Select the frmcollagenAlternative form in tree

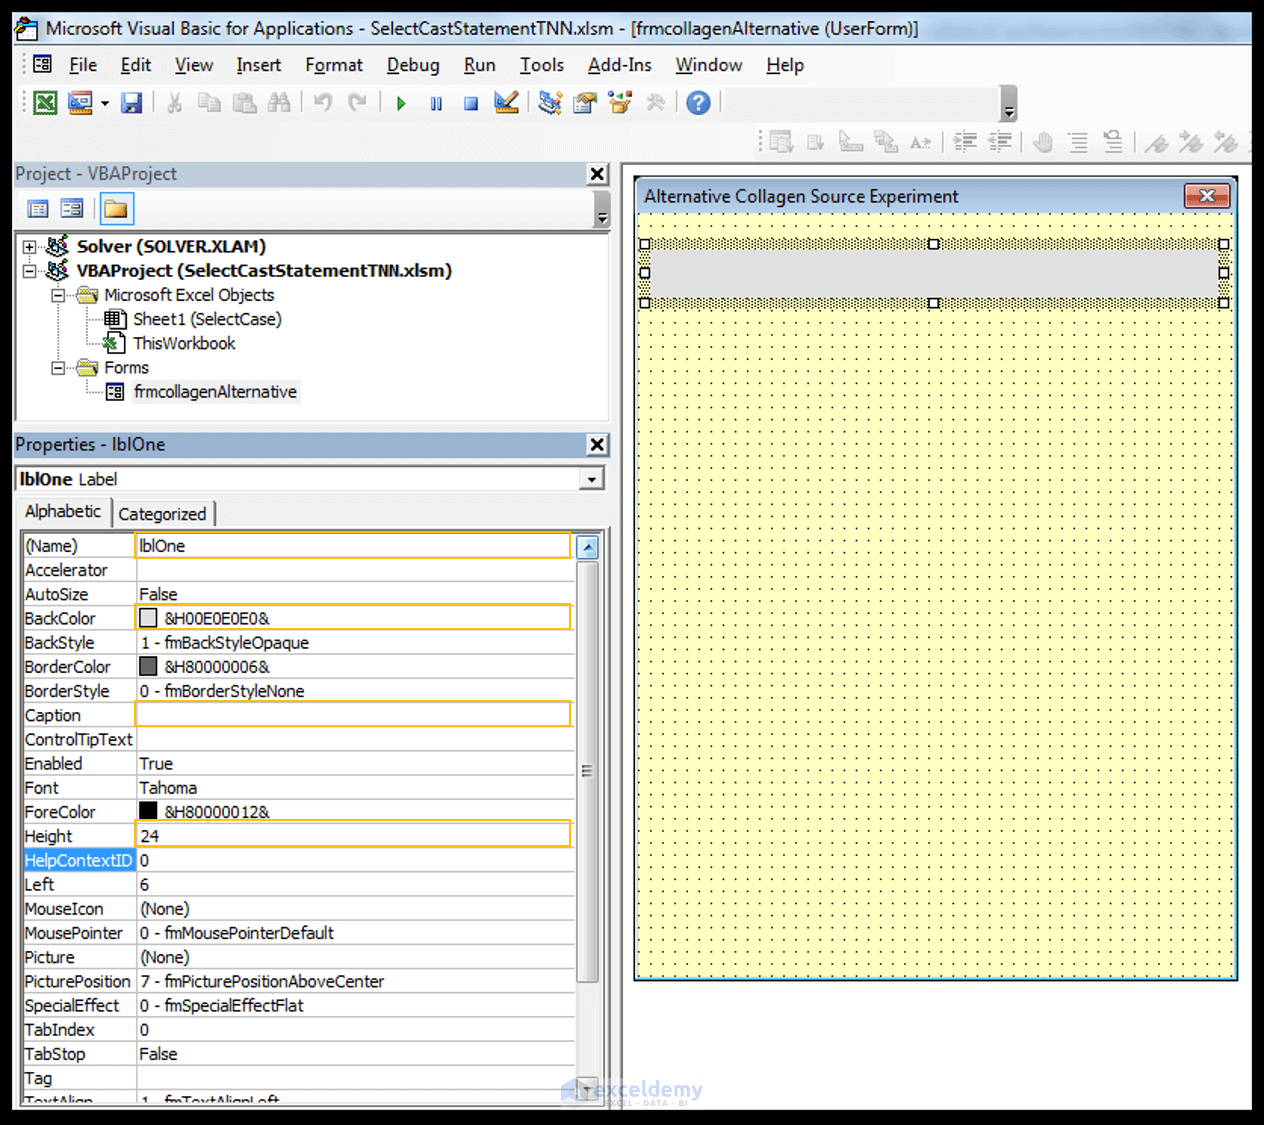pos(214,391)
